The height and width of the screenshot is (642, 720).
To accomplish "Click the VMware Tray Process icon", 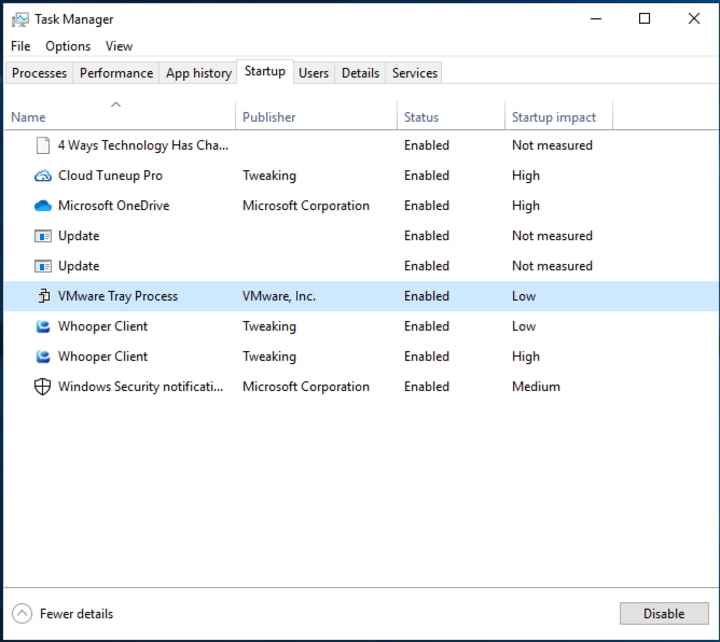I will 43,296.
